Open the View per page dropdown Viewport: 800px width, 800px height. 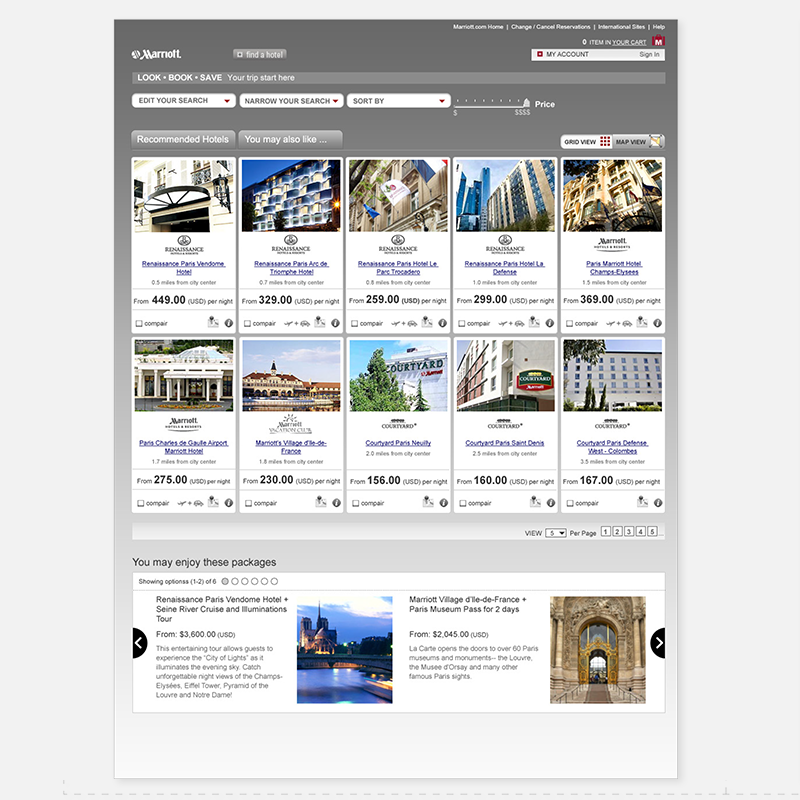click(556, 533)
